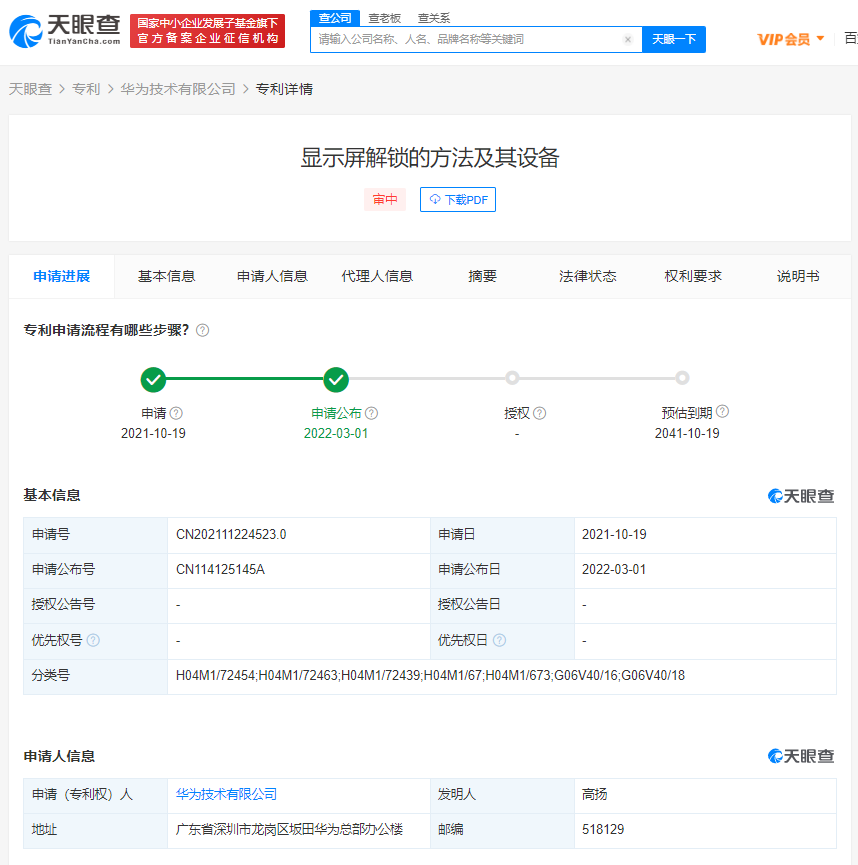Click the 申请公布 checkmark step on the timeline
The image size is (858, 865).
tap(337, 379)
